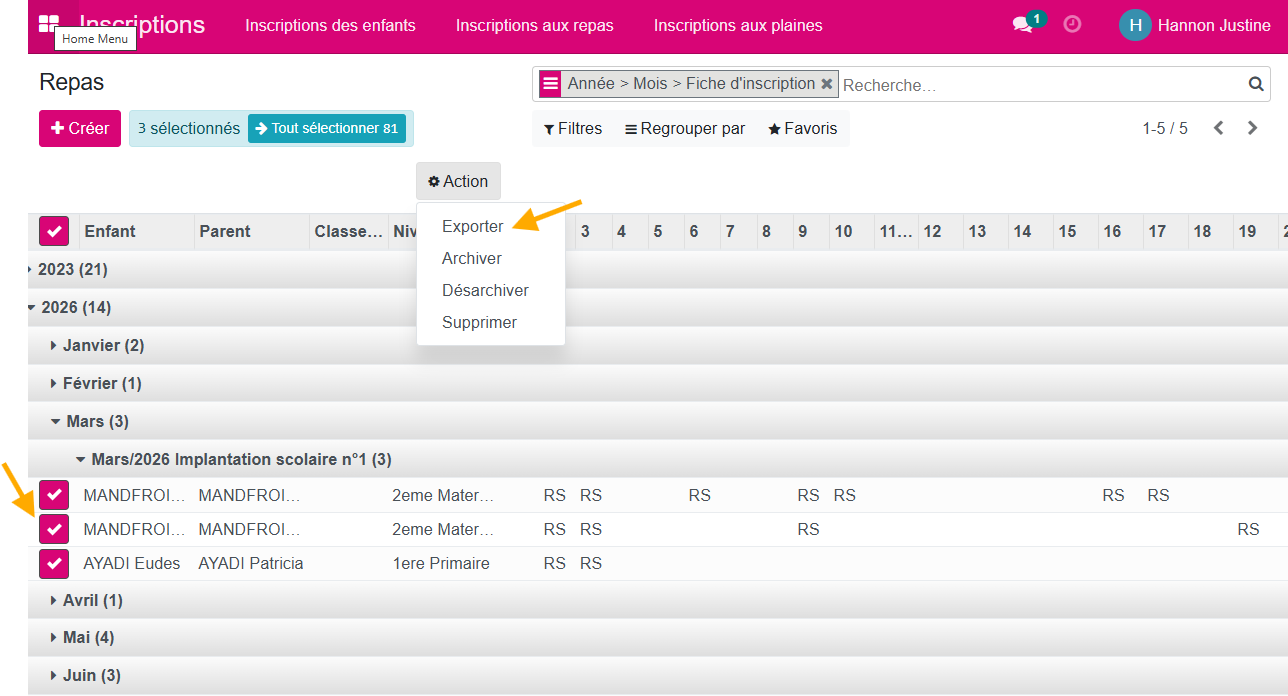Click Hannon Justine user avatar
This screenshot has width=1288, height=696.
[1135, 25]
